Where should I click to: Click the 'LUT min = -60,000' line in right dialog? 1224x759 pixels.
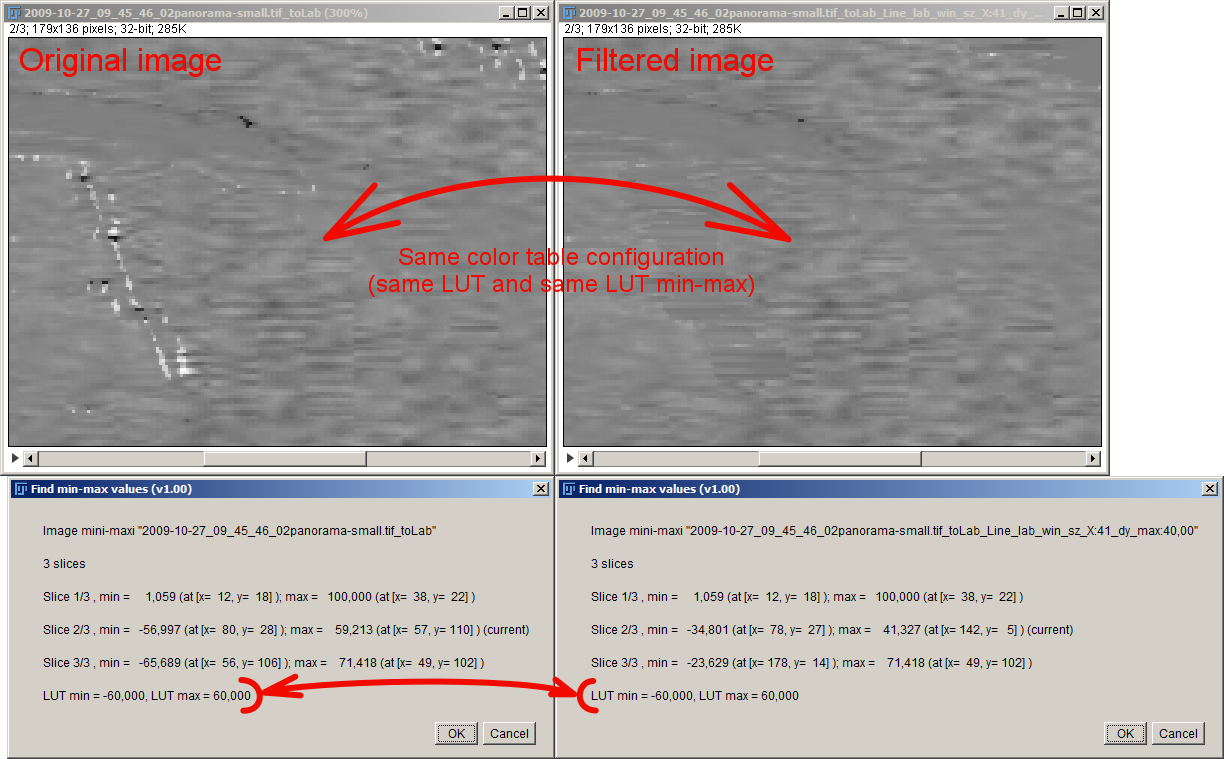695,695
